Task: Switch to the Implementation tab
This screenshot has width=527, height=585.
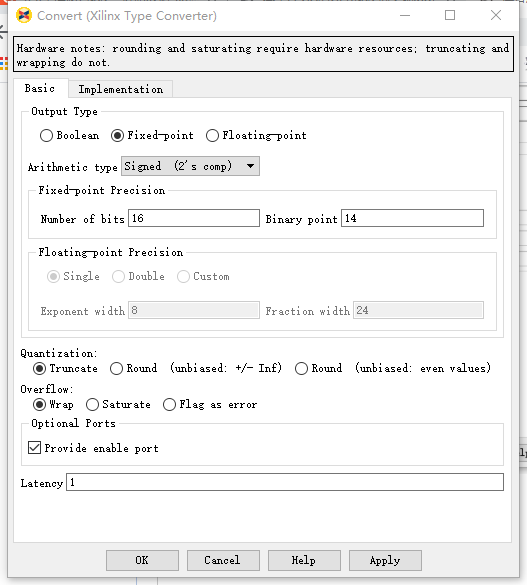Action: click(120, 89)
